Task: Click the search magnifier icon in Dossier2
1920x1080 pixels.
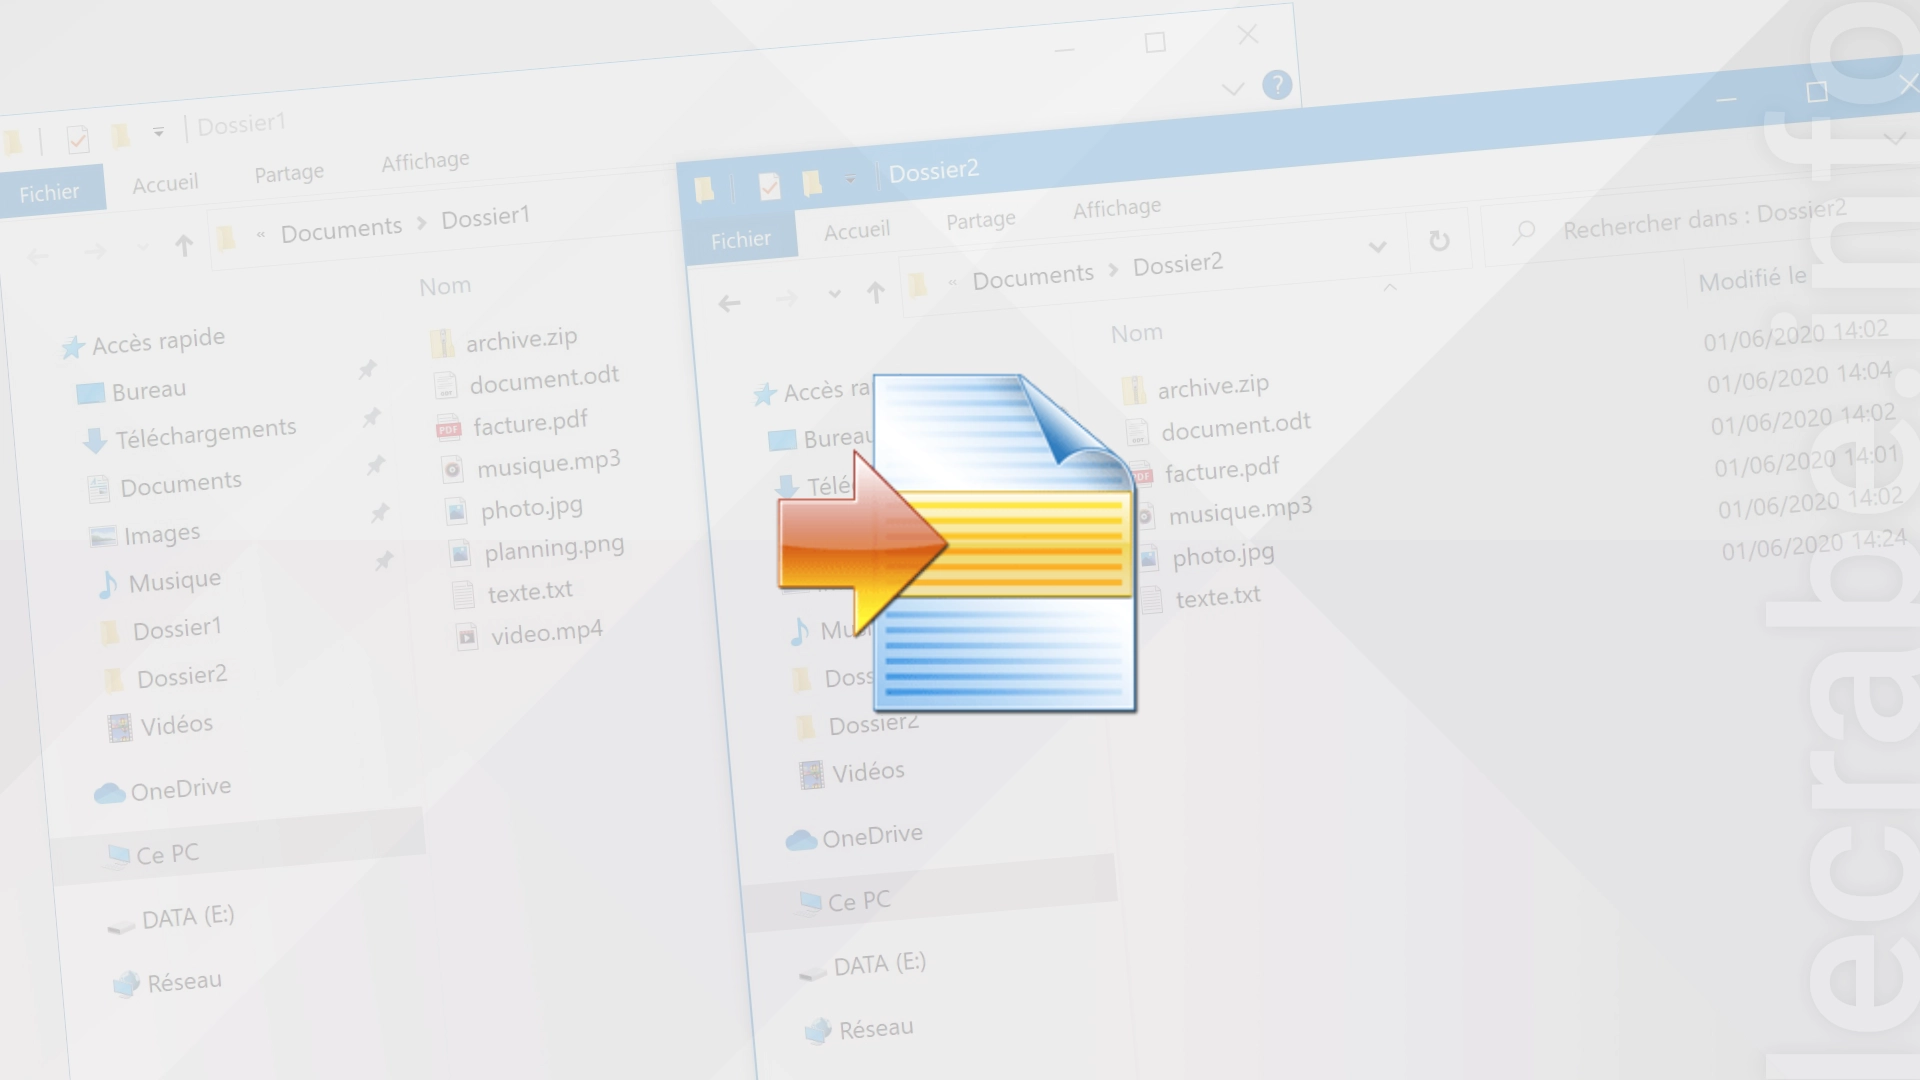Action: pos(1524,233)
